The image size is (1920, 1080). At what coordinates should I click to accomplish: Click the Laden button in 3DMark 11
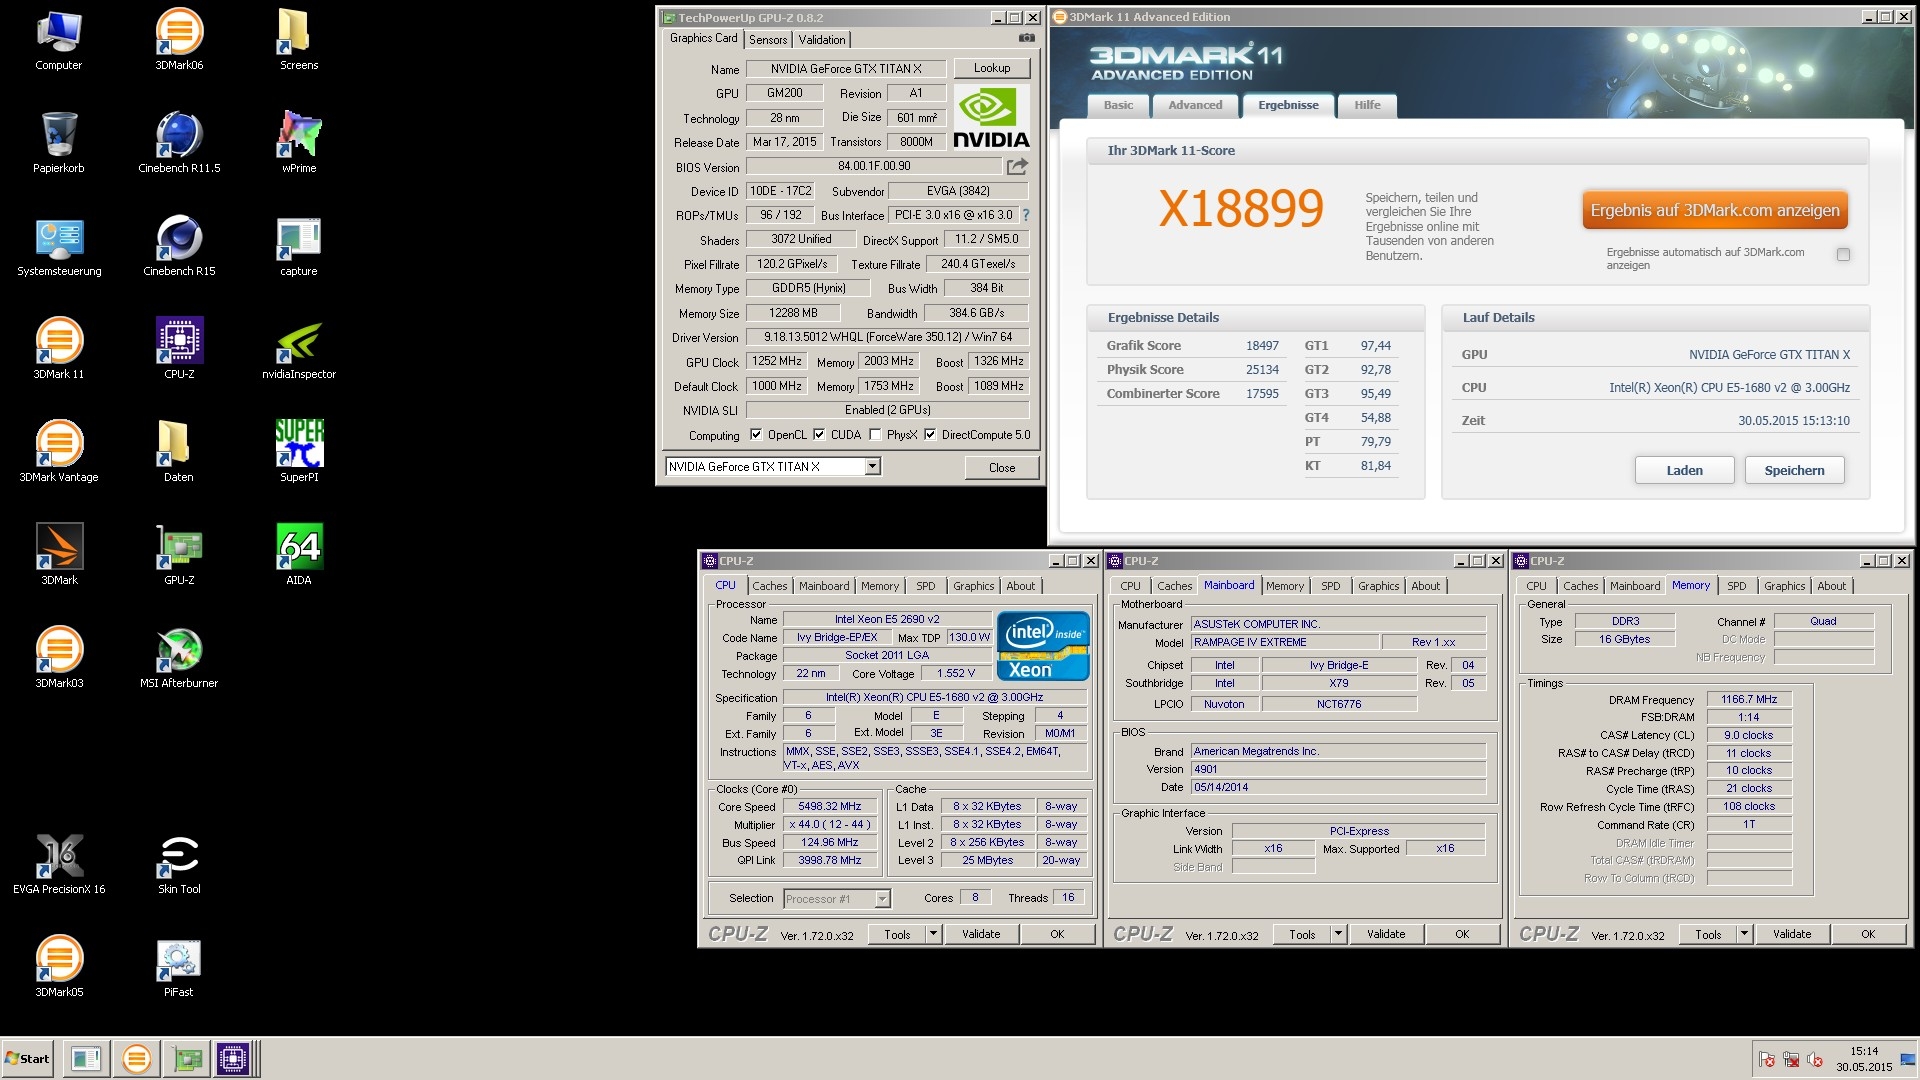pyautogui.click(x=1684, y=470)
